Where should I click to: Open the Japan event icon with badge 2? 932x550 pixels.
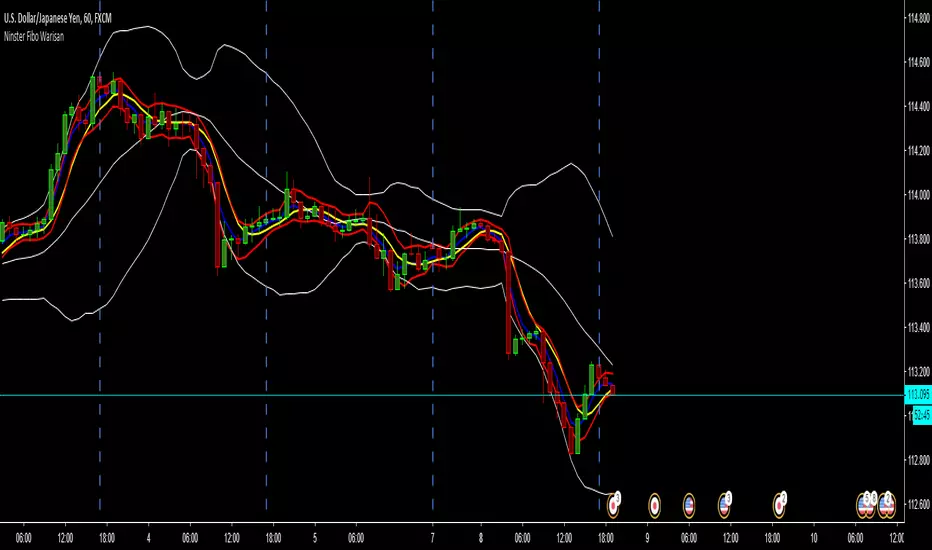pos(779,505)
